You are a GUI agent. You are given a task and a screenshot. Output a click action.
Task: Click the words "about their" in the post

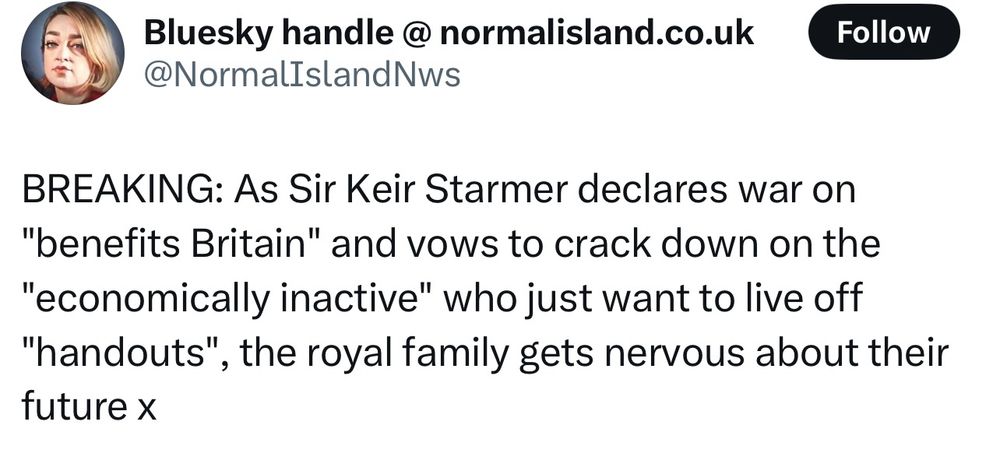(853, 353)
